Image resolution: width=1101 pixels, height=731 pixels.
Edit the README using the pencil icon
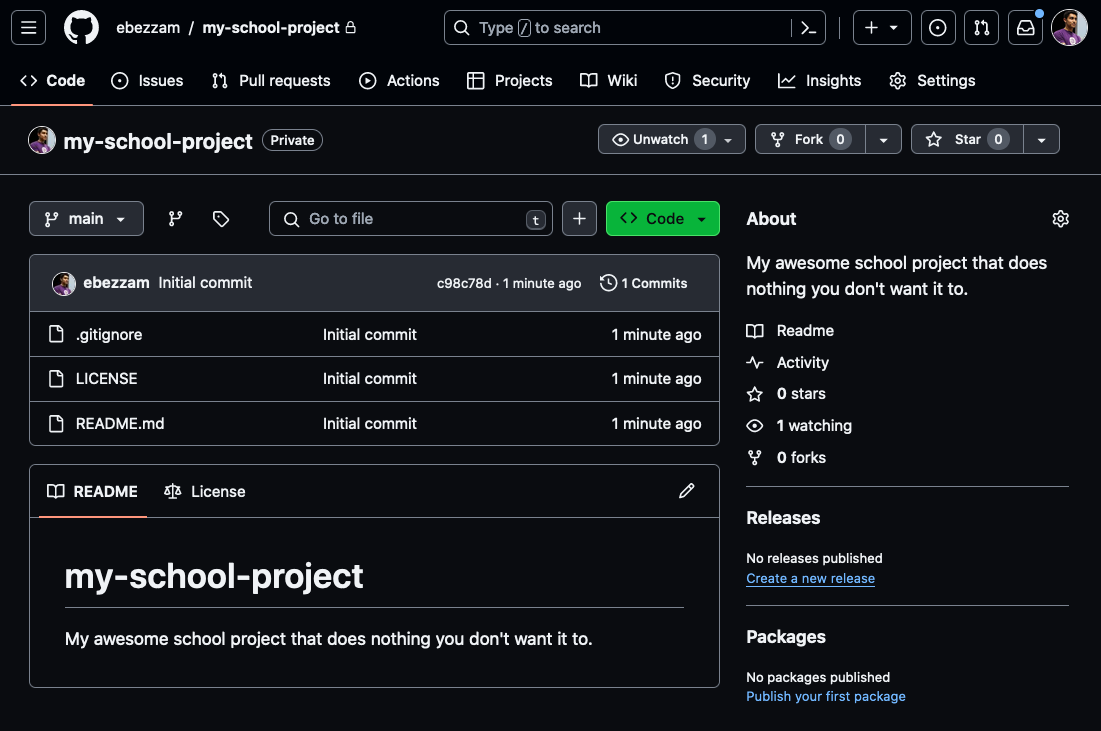tap(687, 490)
